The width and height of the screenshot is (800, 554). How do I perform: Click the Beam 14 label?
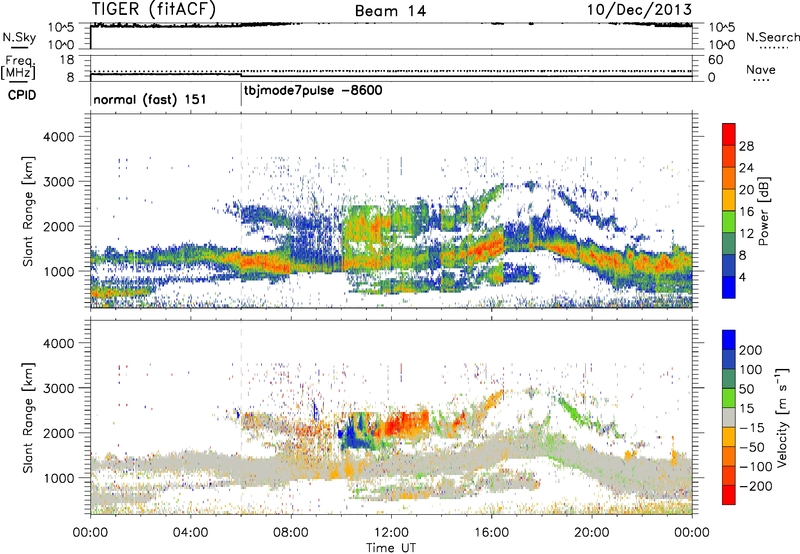(x=390, y=11)
